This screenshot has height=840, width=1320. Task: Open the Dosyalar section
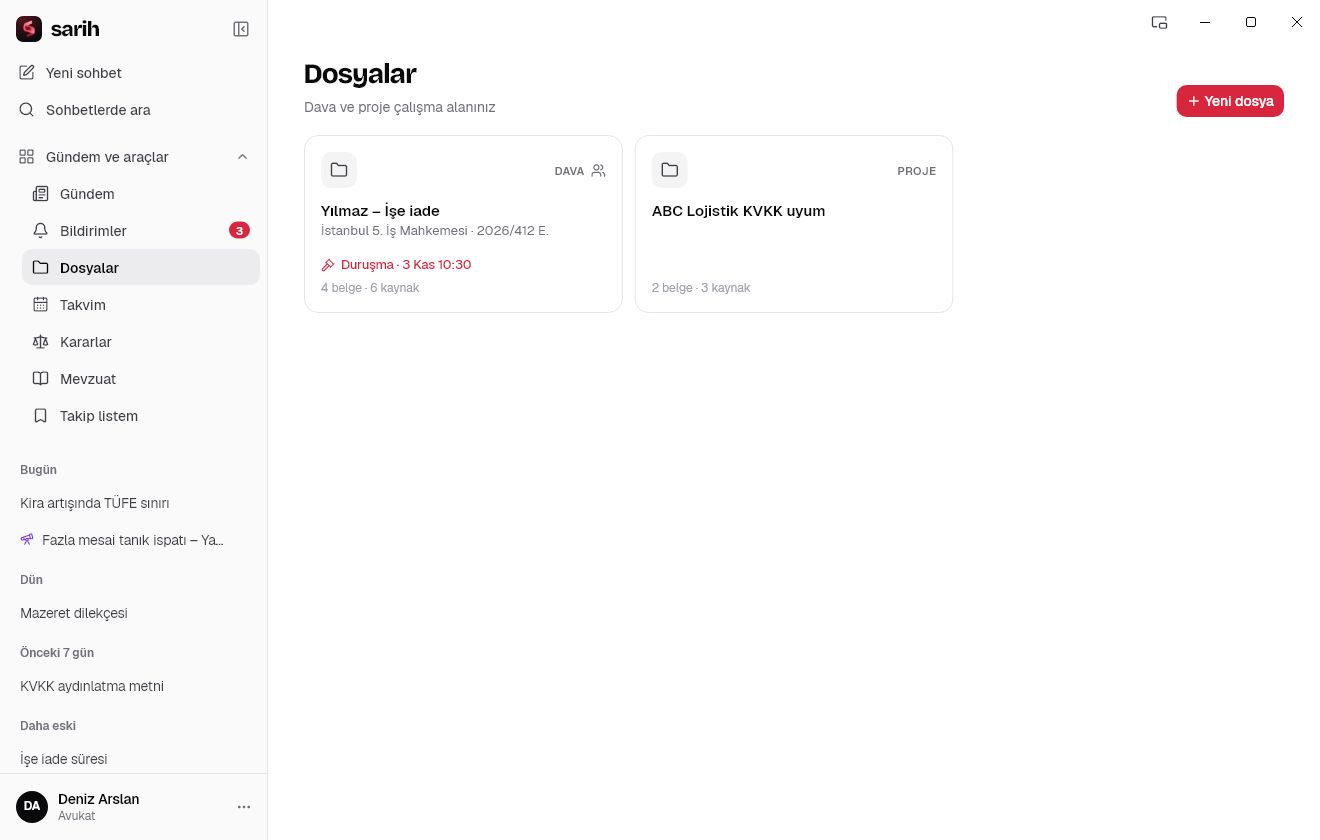(141, 268)
